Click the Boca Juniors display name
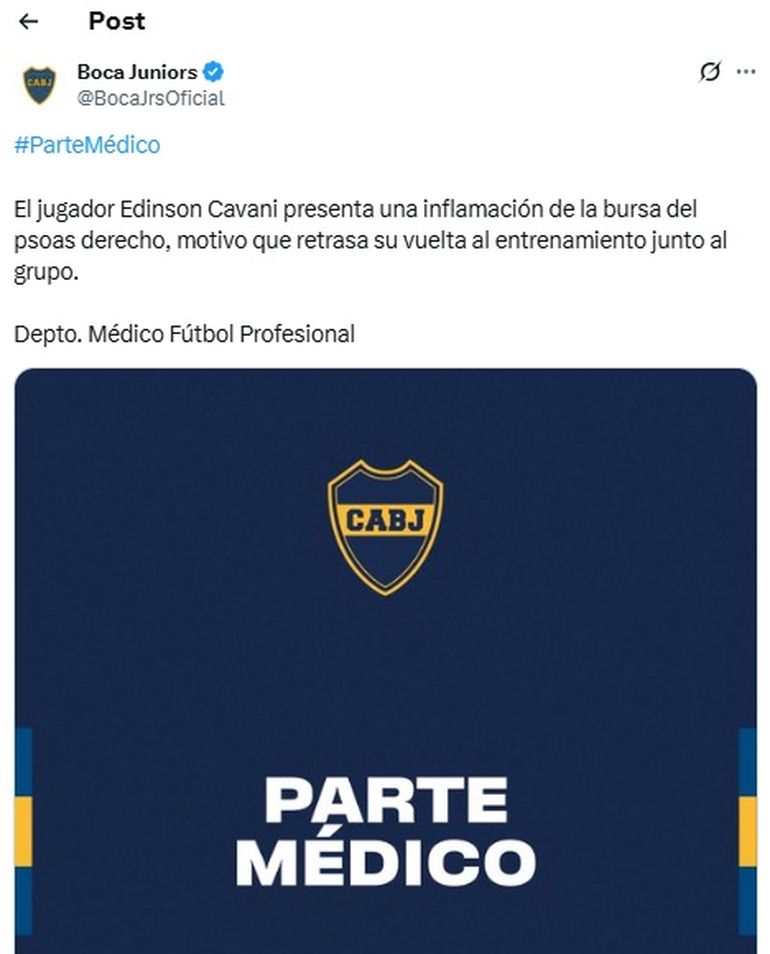Viewport: 770px width, 954px height. pyautogui.click(x=137, y=72)
